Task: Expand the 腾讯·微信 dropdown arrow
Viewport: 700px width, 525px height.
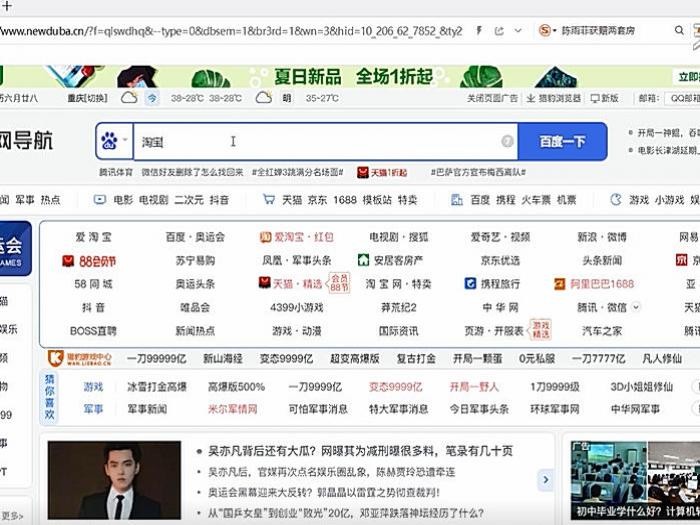Action: tap(636, 307)
